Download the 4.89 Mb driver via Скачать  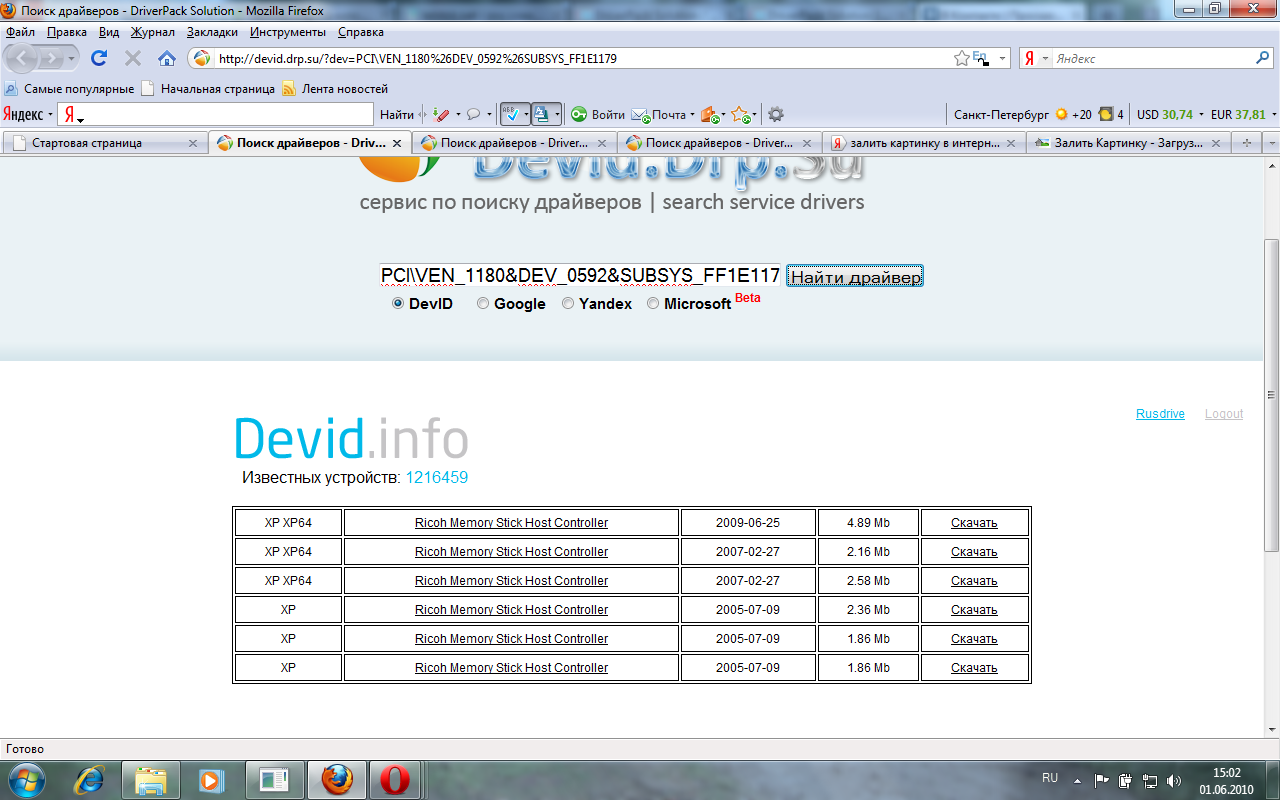[x=974, y=522]
